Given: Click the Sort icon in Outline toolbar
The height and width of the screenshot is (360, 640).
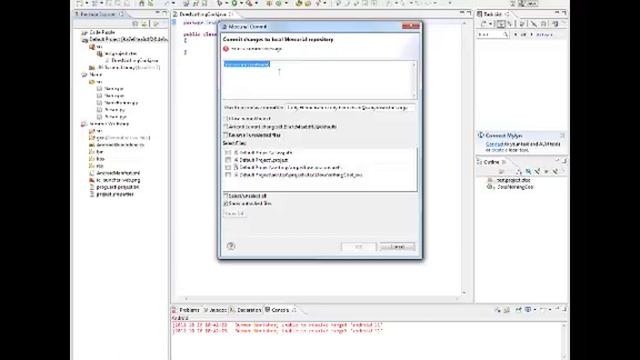Looking at the screenshot, I should [519, 172].
